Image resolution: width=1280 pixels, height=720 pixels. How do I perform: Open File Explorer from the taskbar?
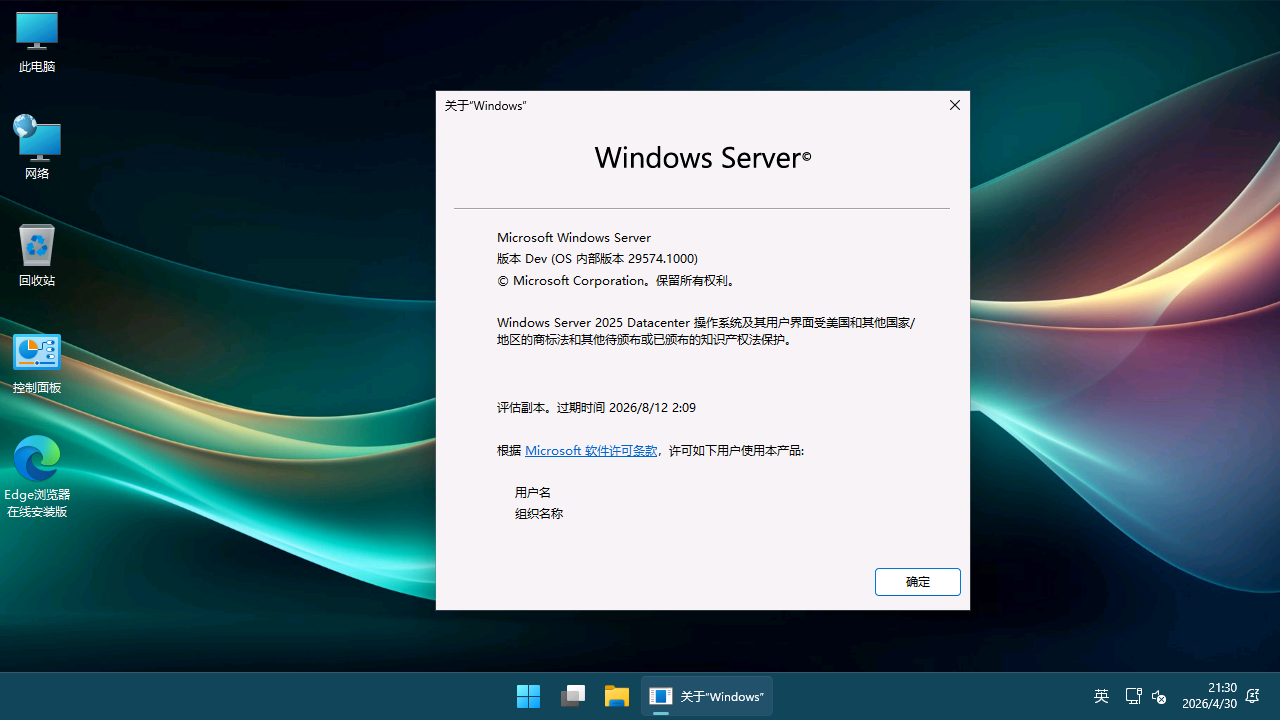coord(617,696)
